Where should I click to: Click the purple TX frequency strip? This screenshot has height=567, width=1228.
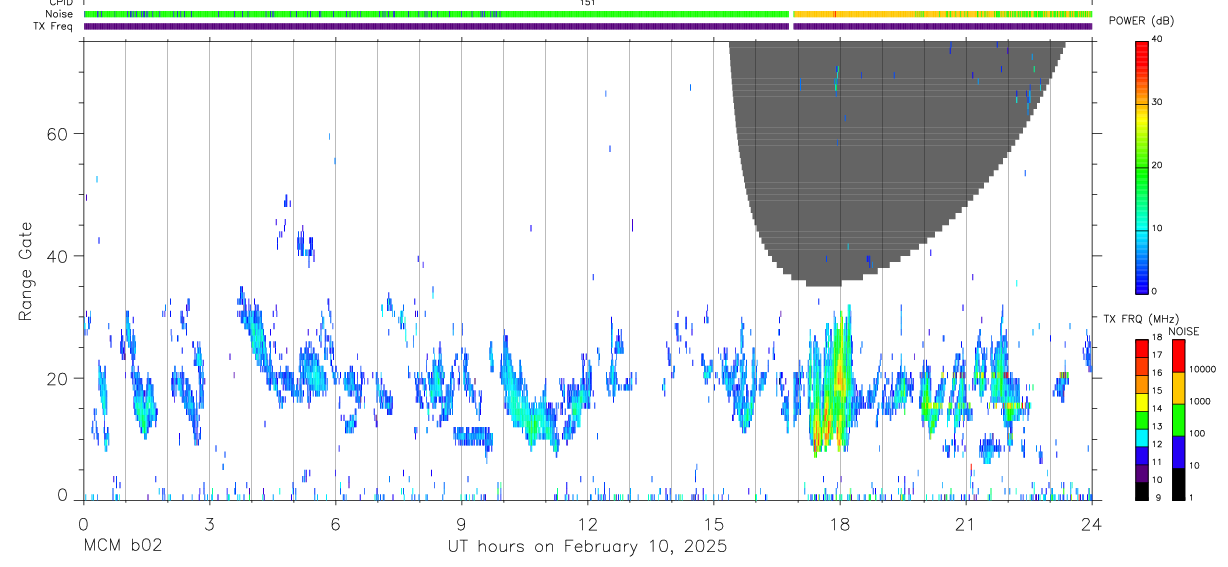coord(588,26)
